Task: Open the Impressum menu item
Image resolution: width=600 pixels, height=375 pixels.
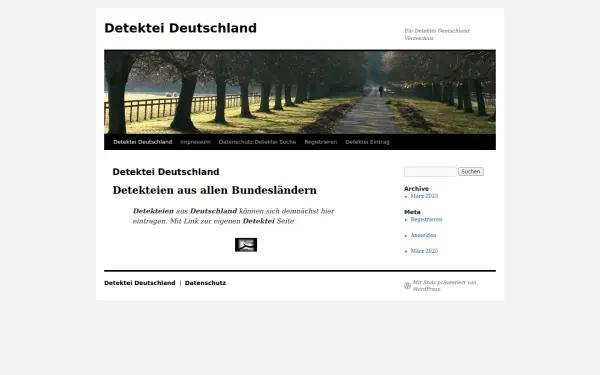Action: (x=196, y=142)
